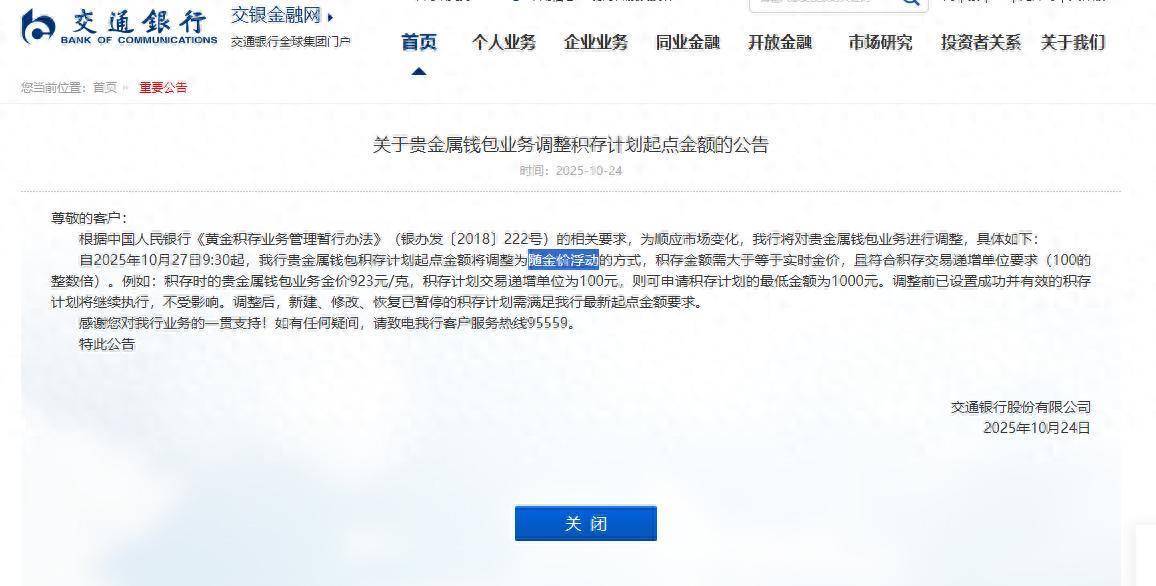Open the 企业业务 menu

point(596,43)
